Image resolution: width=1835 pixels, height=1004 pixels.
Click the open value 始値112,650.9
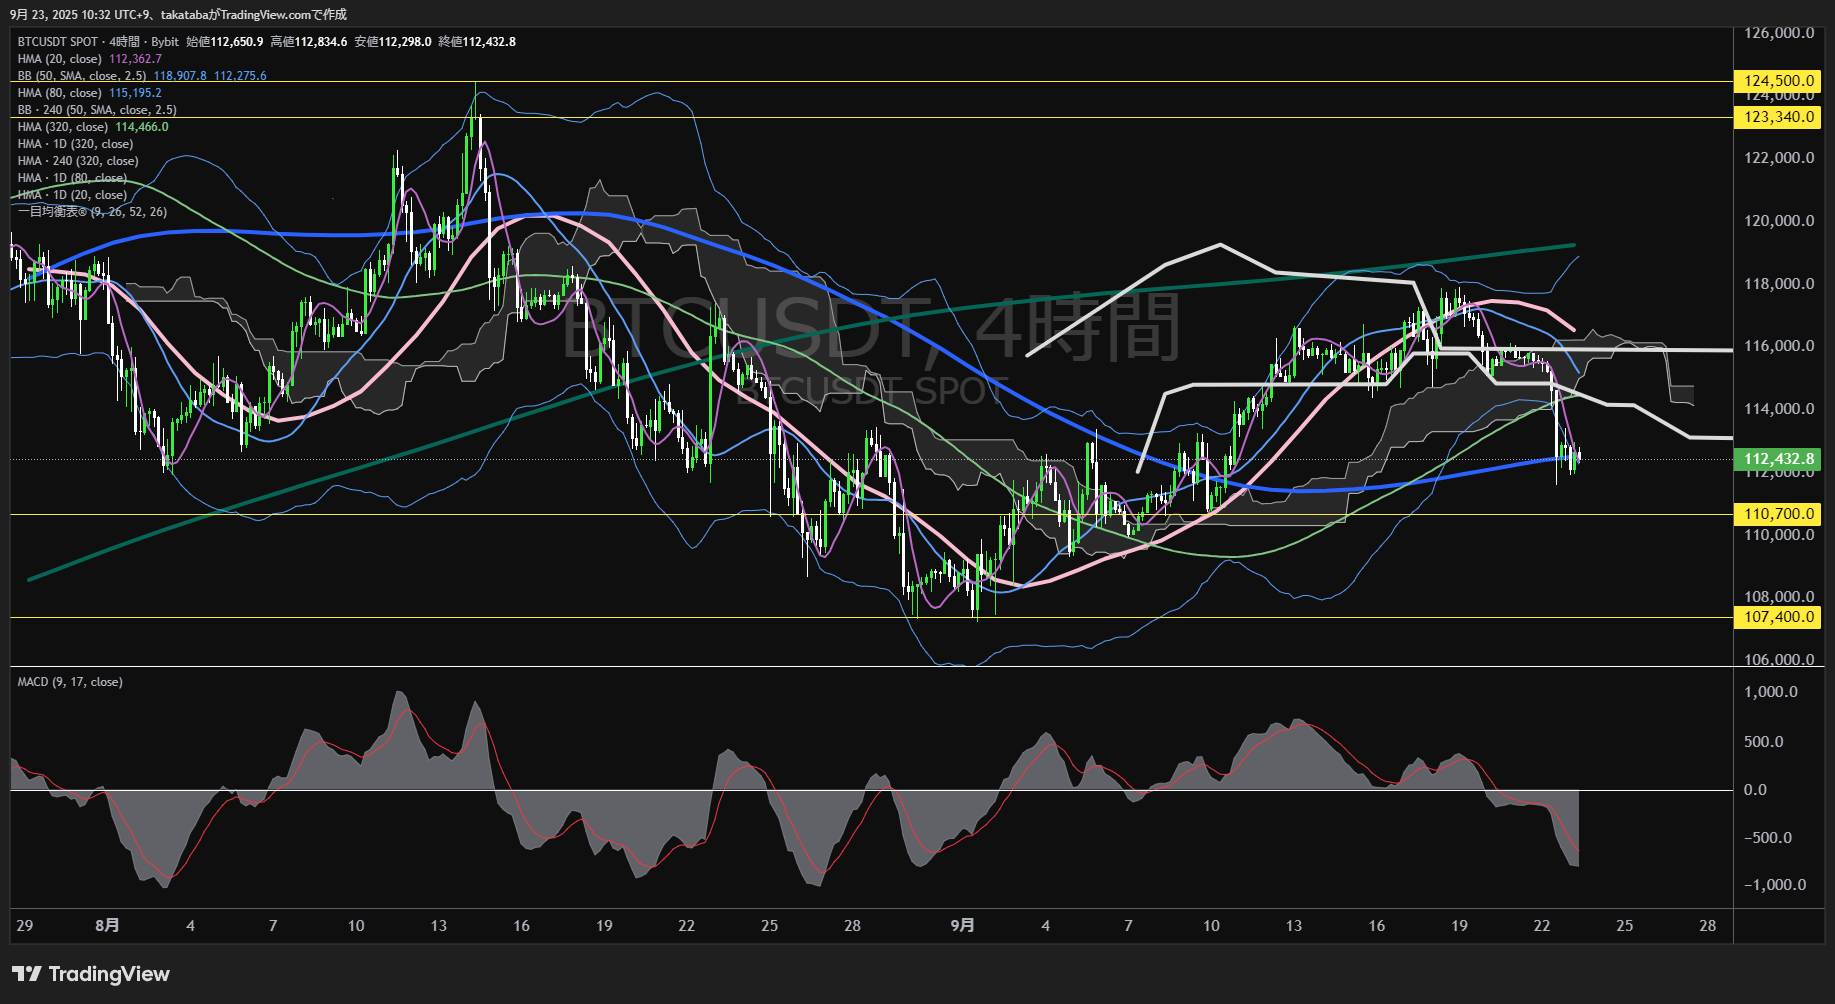point(225,42)
